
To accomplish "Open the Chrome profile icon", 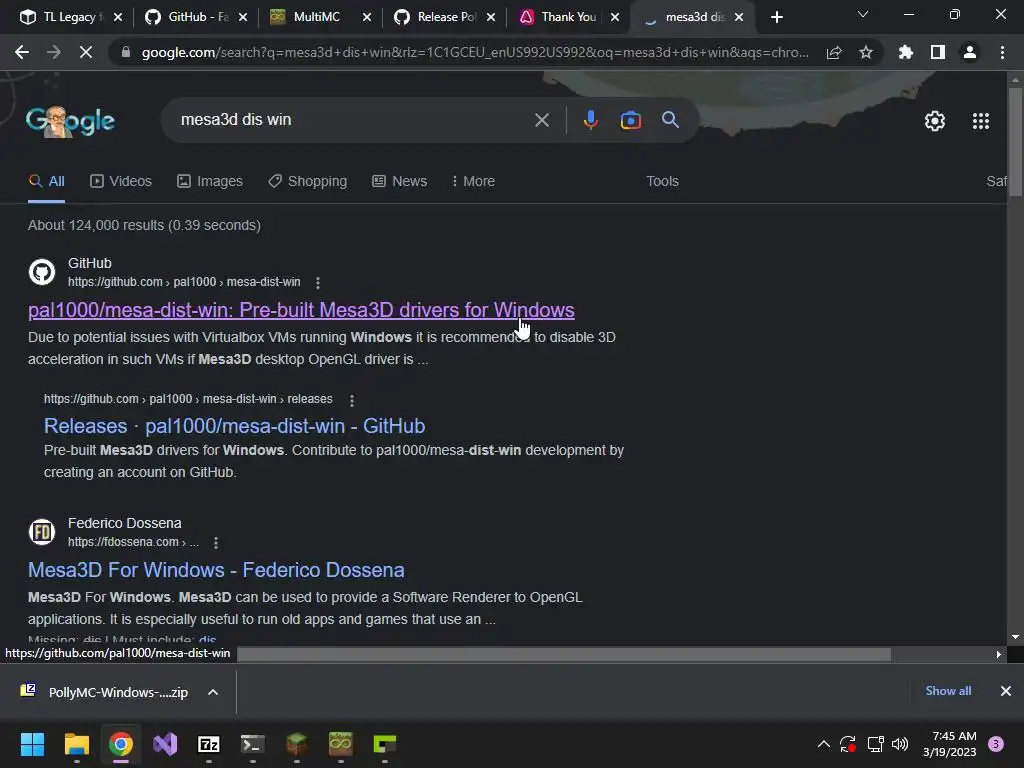I will 970,52.
